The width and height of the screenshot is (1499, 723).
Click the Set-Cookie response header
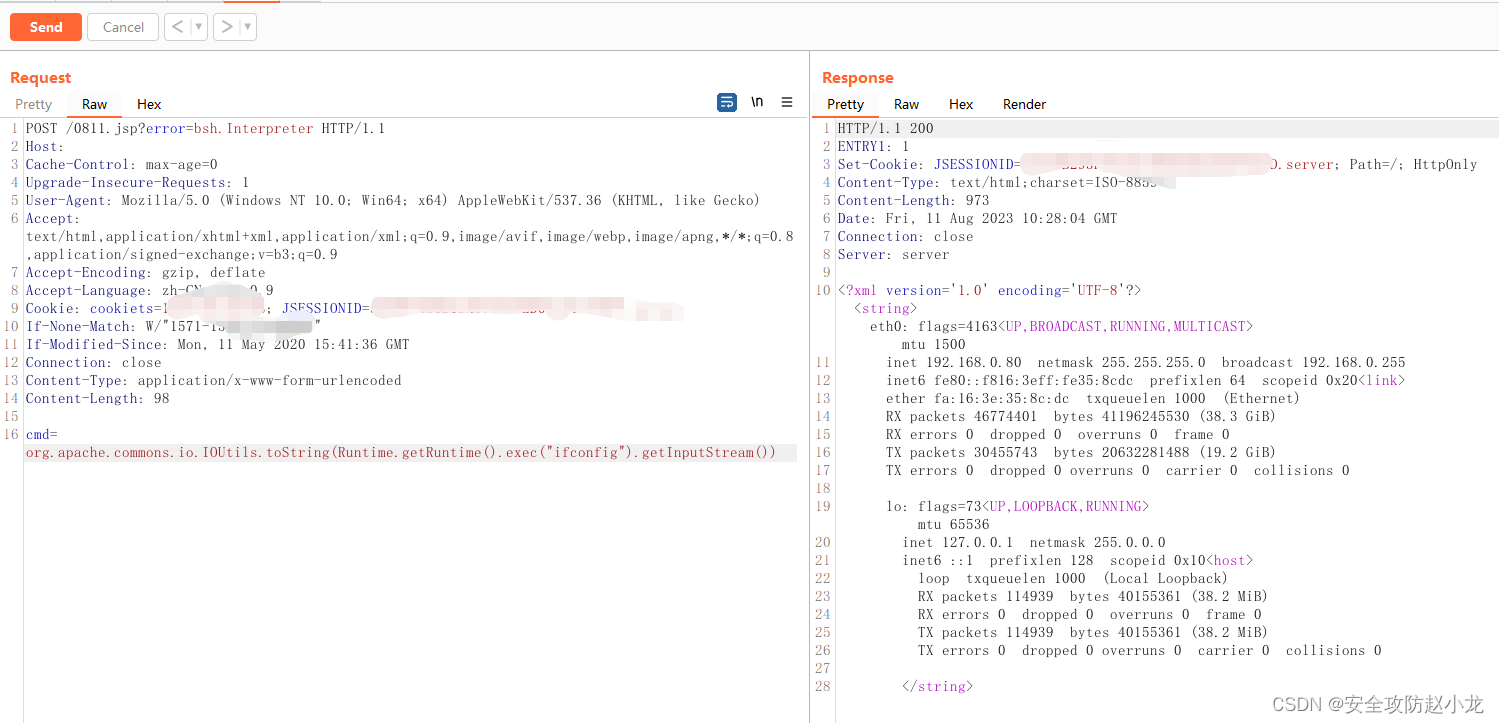(1157, 164)
